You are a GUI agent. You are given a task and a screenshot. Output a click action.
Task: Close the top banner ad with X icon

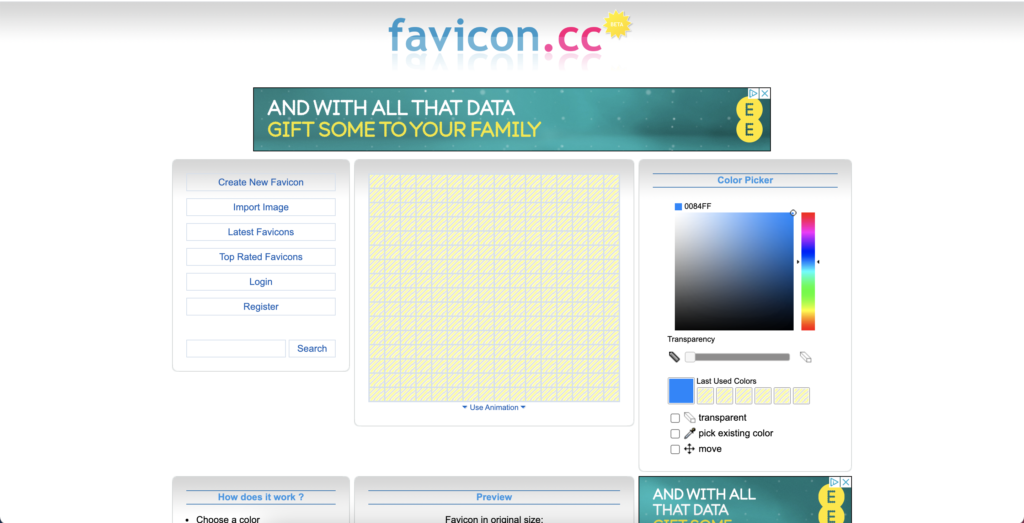[765, 93]
